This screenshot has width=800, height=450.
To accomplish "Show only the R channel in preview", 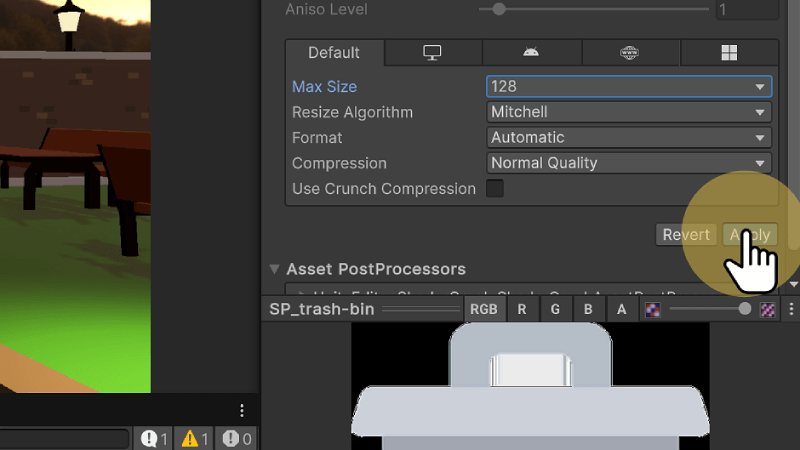I will tap(522, 309).
